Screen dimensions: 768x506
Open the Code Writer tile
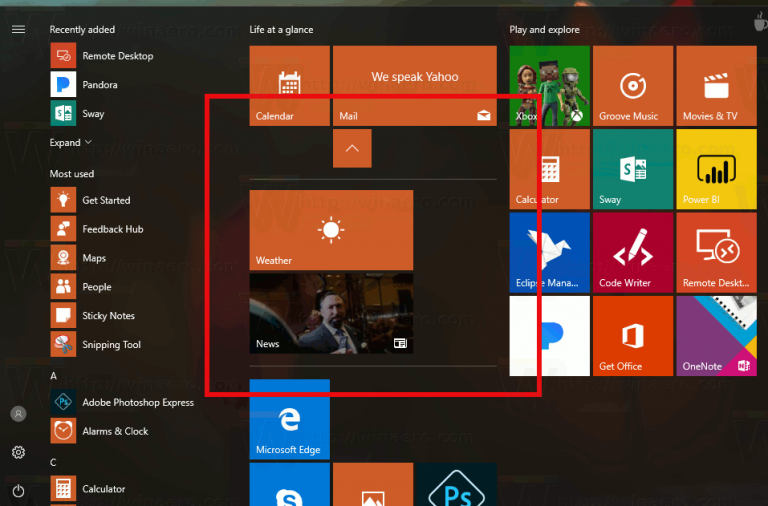(x=631, y=254)
